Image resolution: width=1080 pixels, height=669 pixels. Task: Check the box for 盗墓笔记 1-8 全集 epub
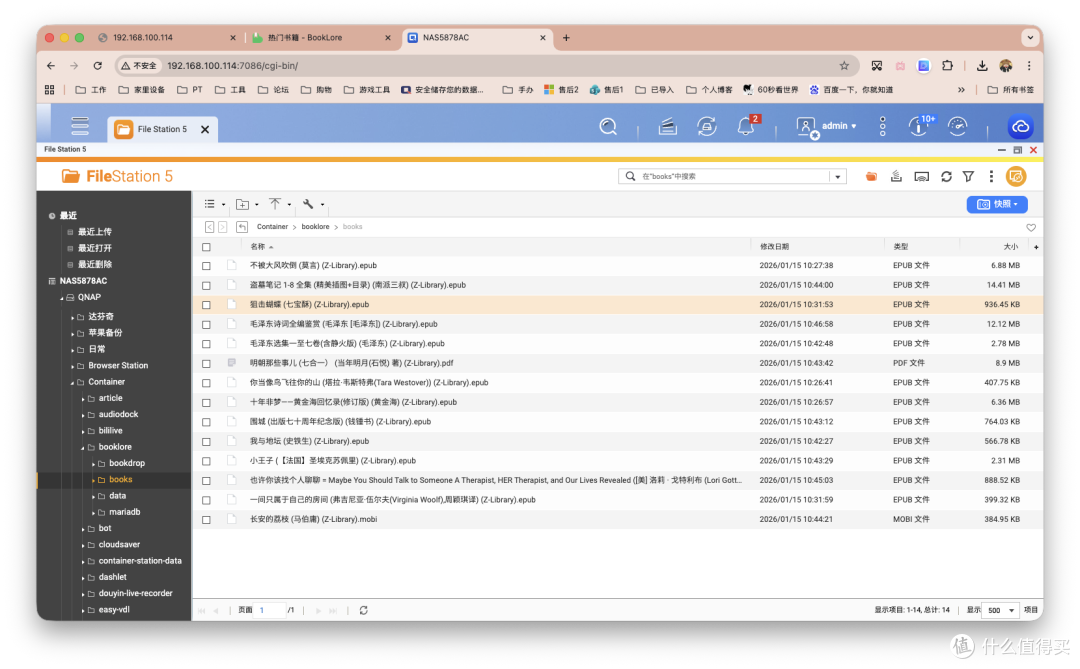point(207,285)
